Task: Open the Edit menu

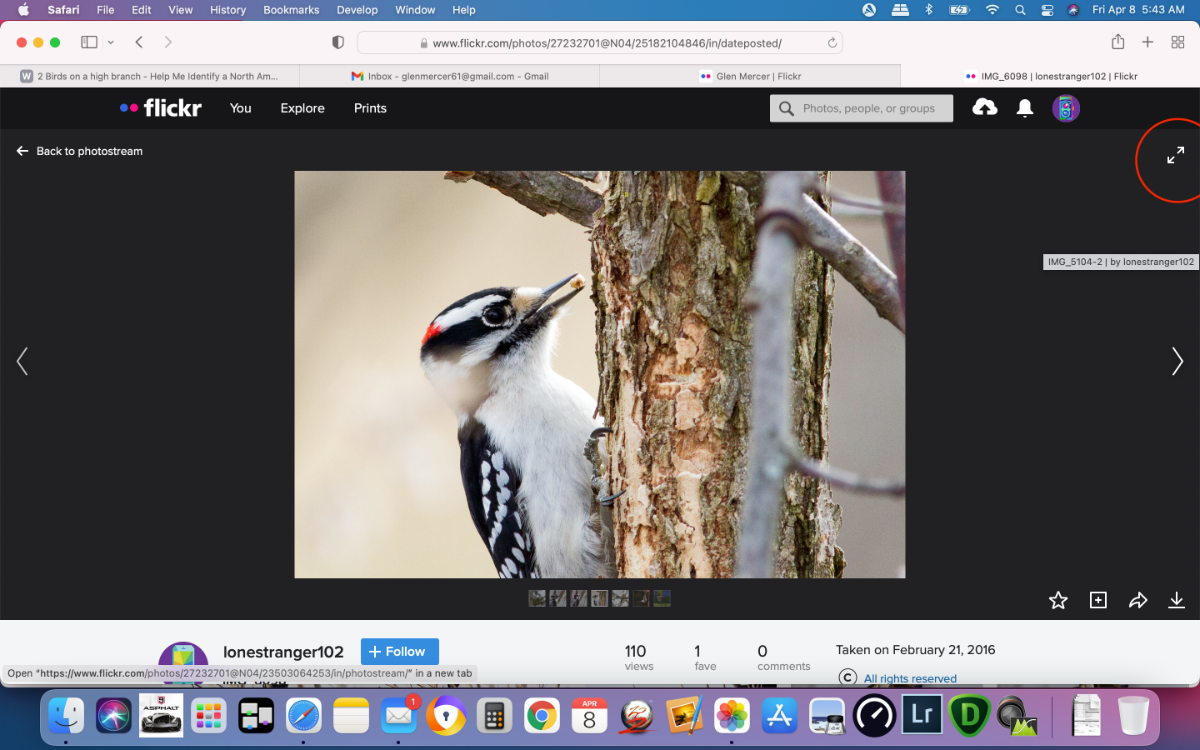Action: 142,10
